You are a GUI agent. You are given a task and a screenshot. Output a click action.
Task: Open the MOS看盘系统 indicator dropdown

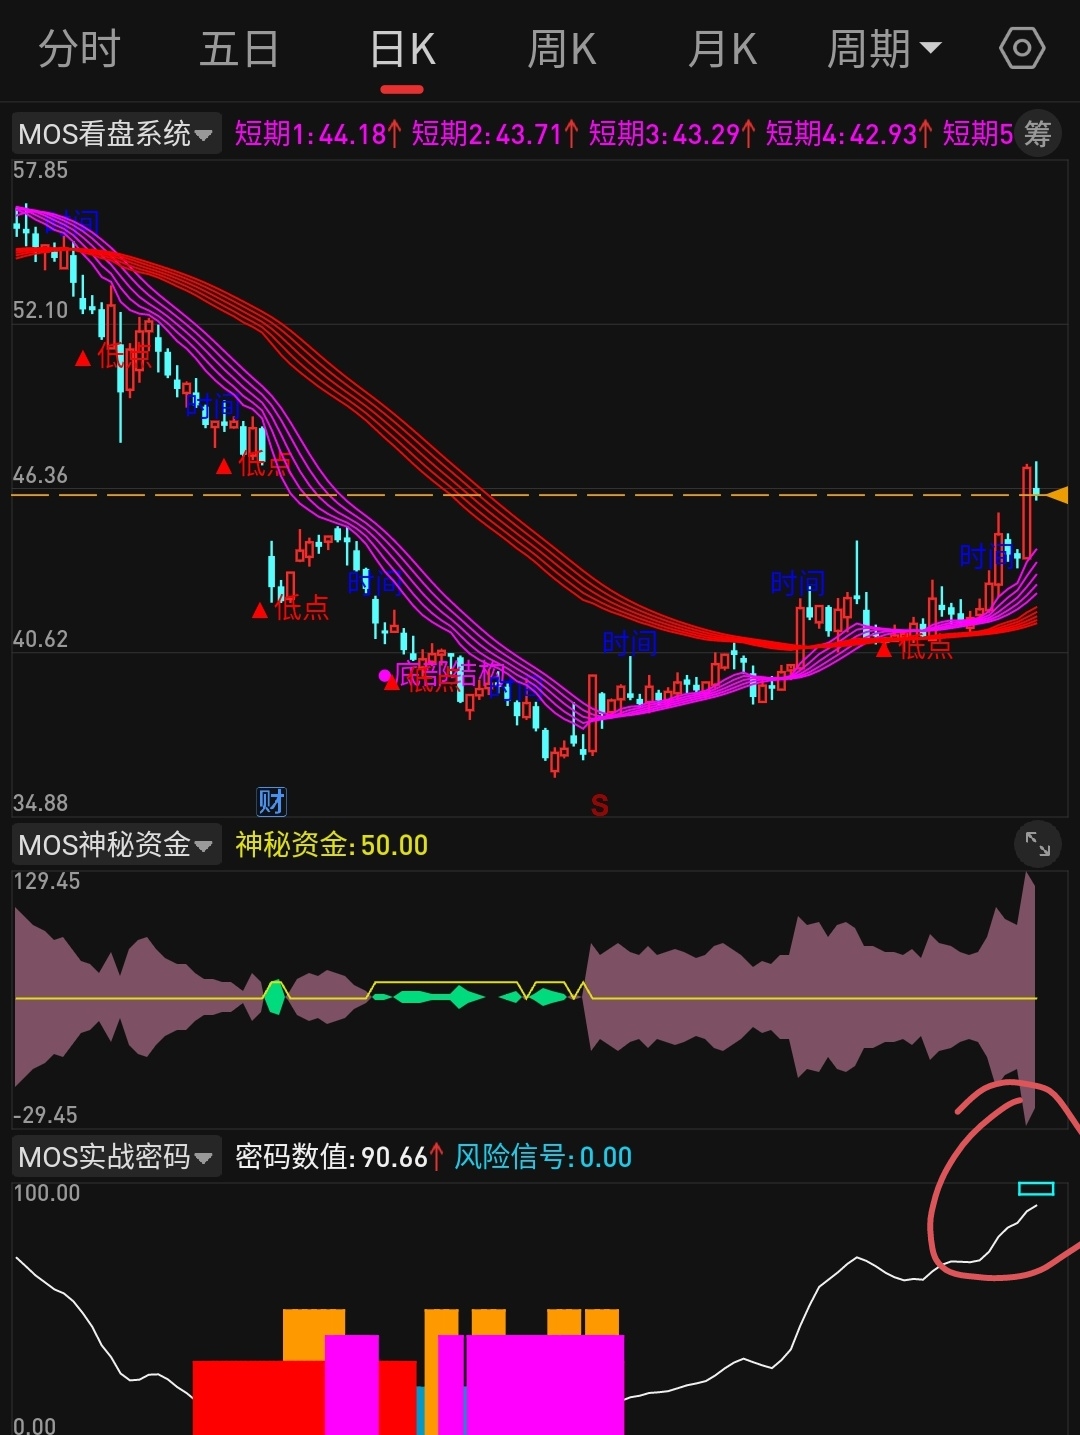tap(116, 133)
